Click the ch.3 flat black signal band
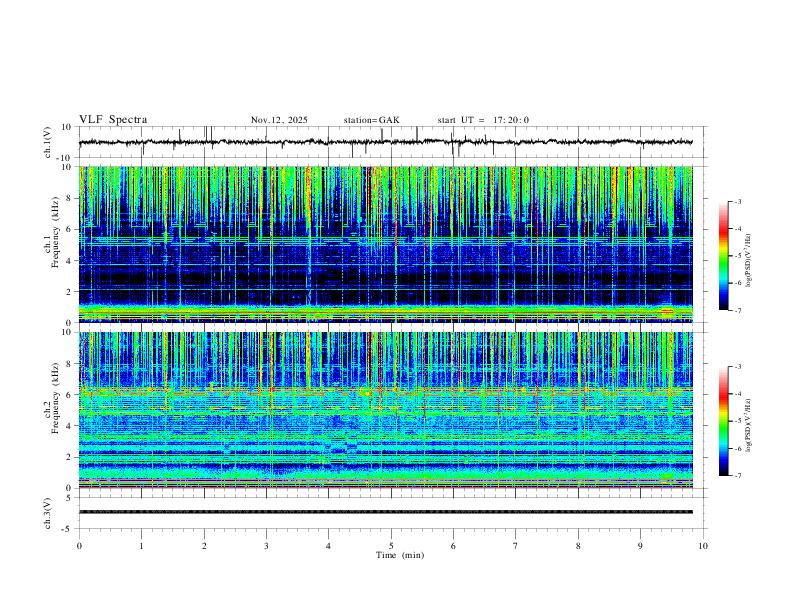The width and height of the screenshot is (792, 612). [386, 512]
